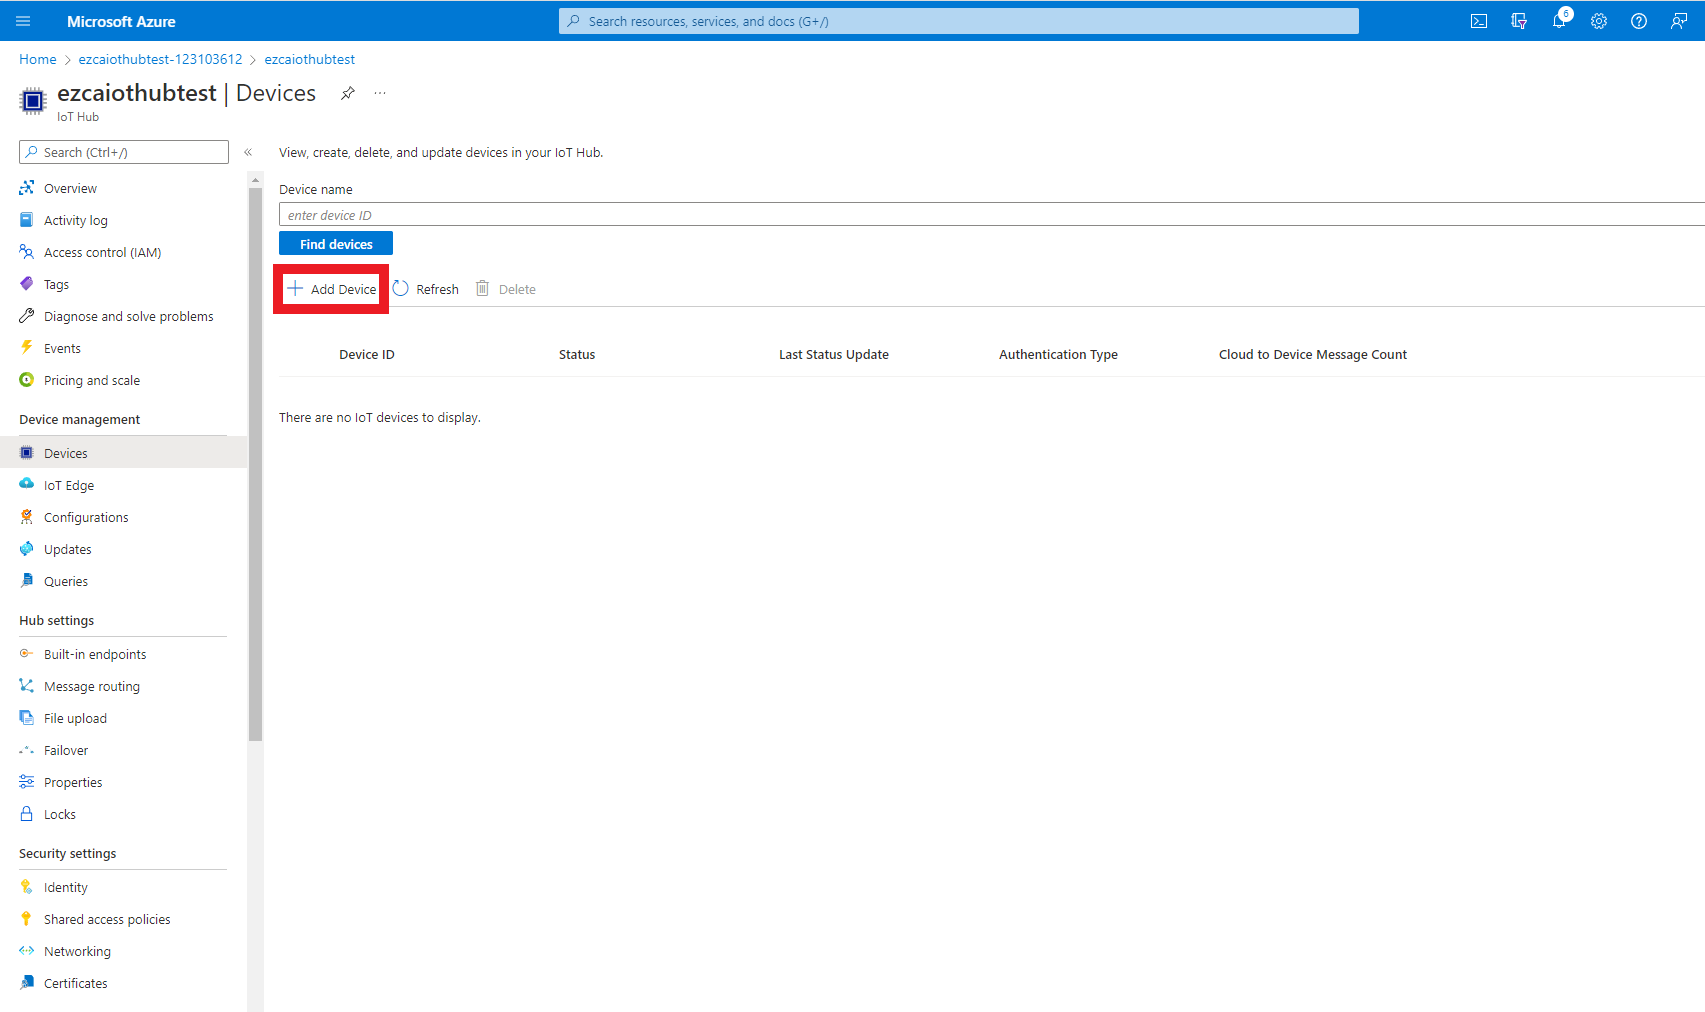Image resolution: width=1705 pixels, height=1012 pixels.
Task: Open the Feedback icon in top bar
Action: 1679,21
